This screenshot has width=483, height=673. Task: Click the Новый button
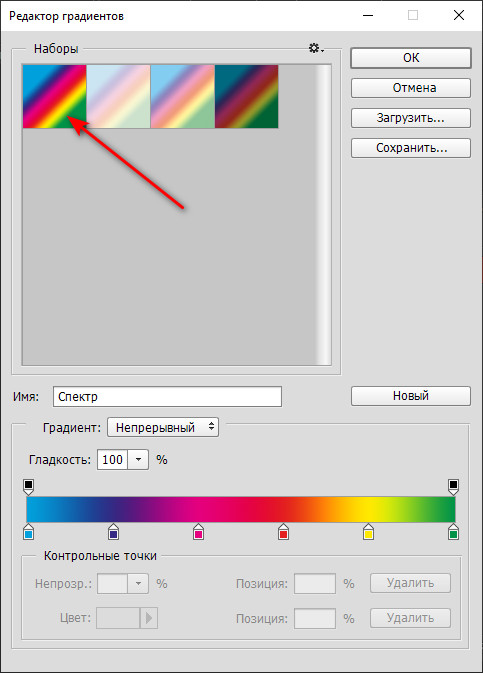tap(411, 396)
